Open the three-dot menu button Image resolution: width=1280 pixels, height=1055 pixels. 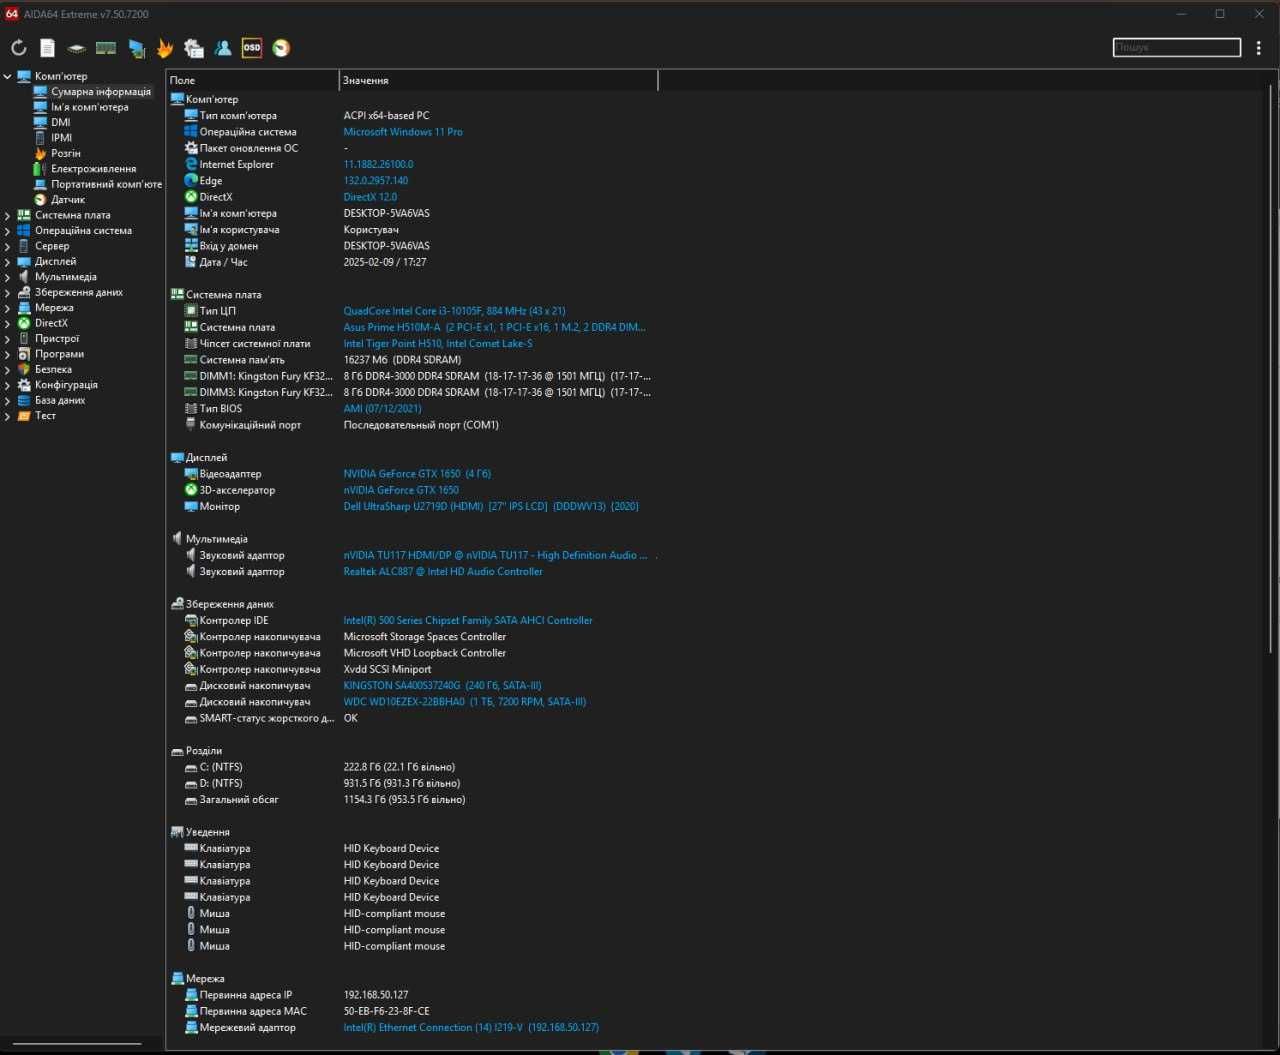tap(1259, 48)
